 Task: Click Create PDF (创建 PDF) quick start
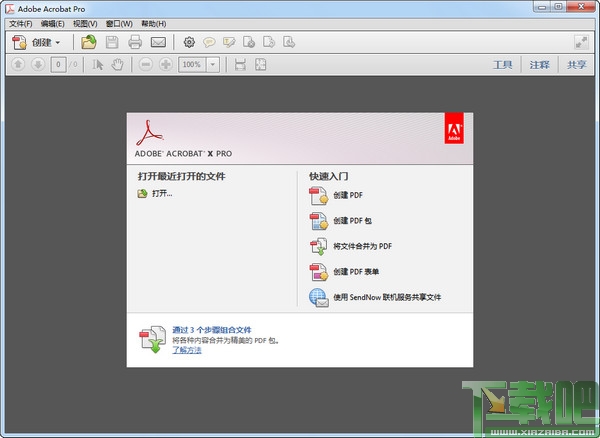click(x=352, y=195)
